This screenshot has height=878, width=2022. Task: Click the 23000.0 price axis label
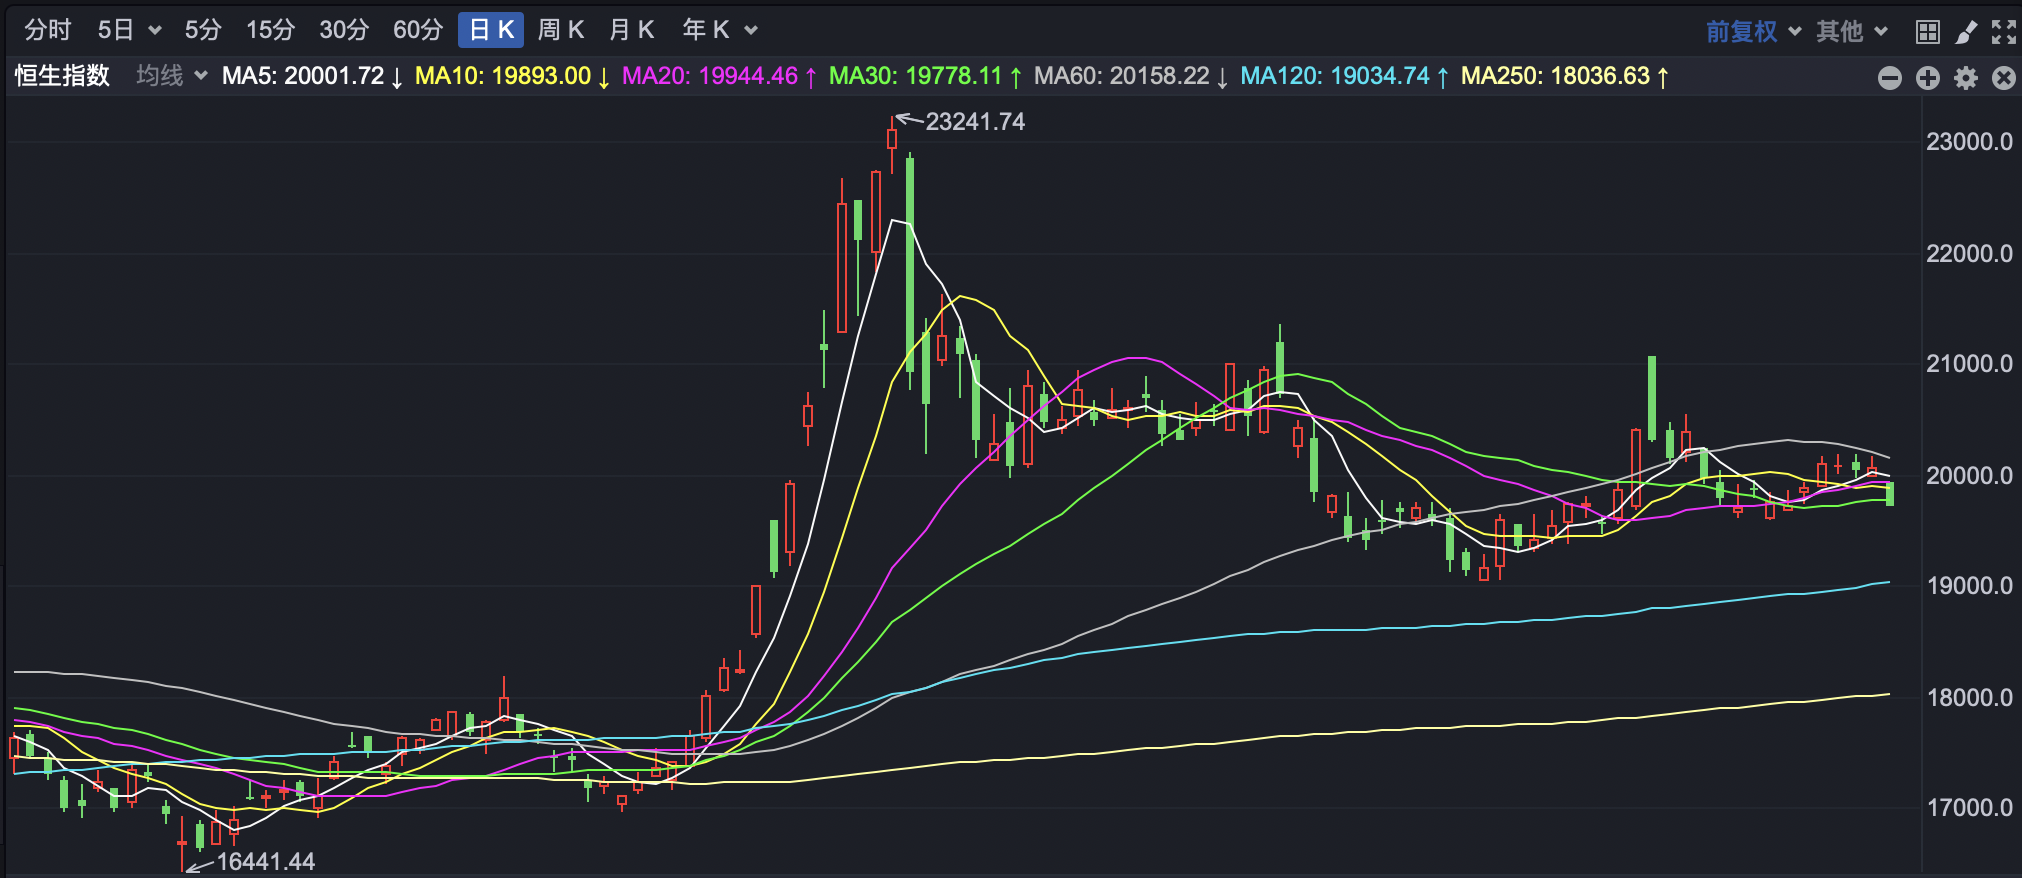tap(1969, 142)
